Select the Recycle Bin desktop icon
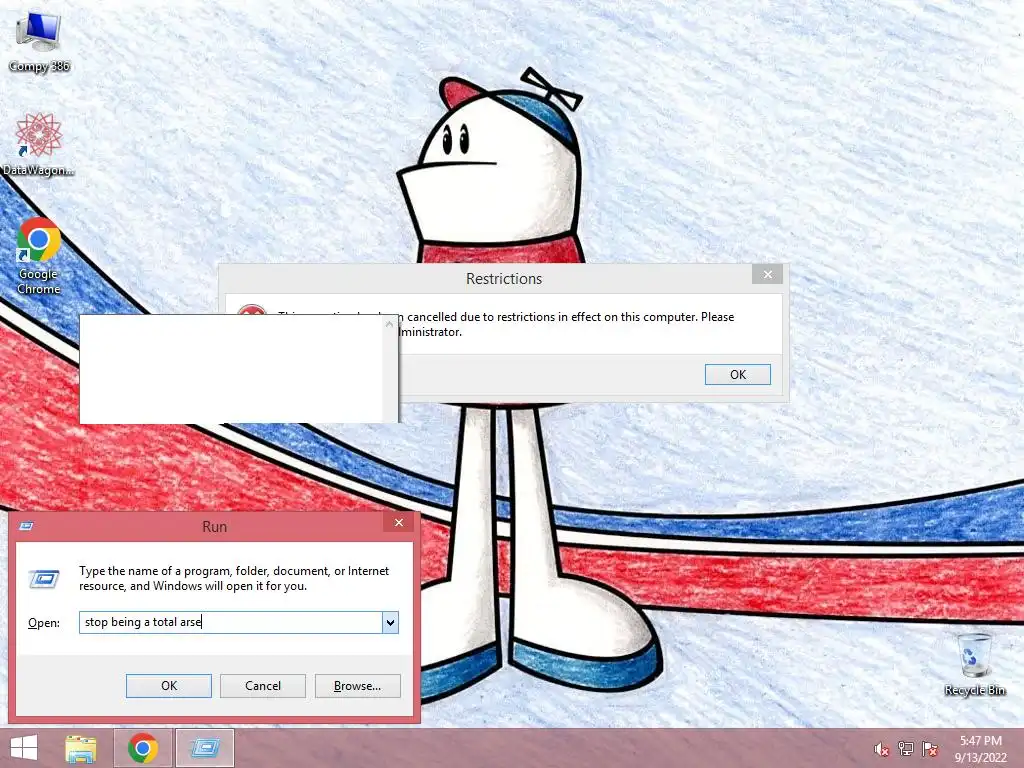 (975, 664)
